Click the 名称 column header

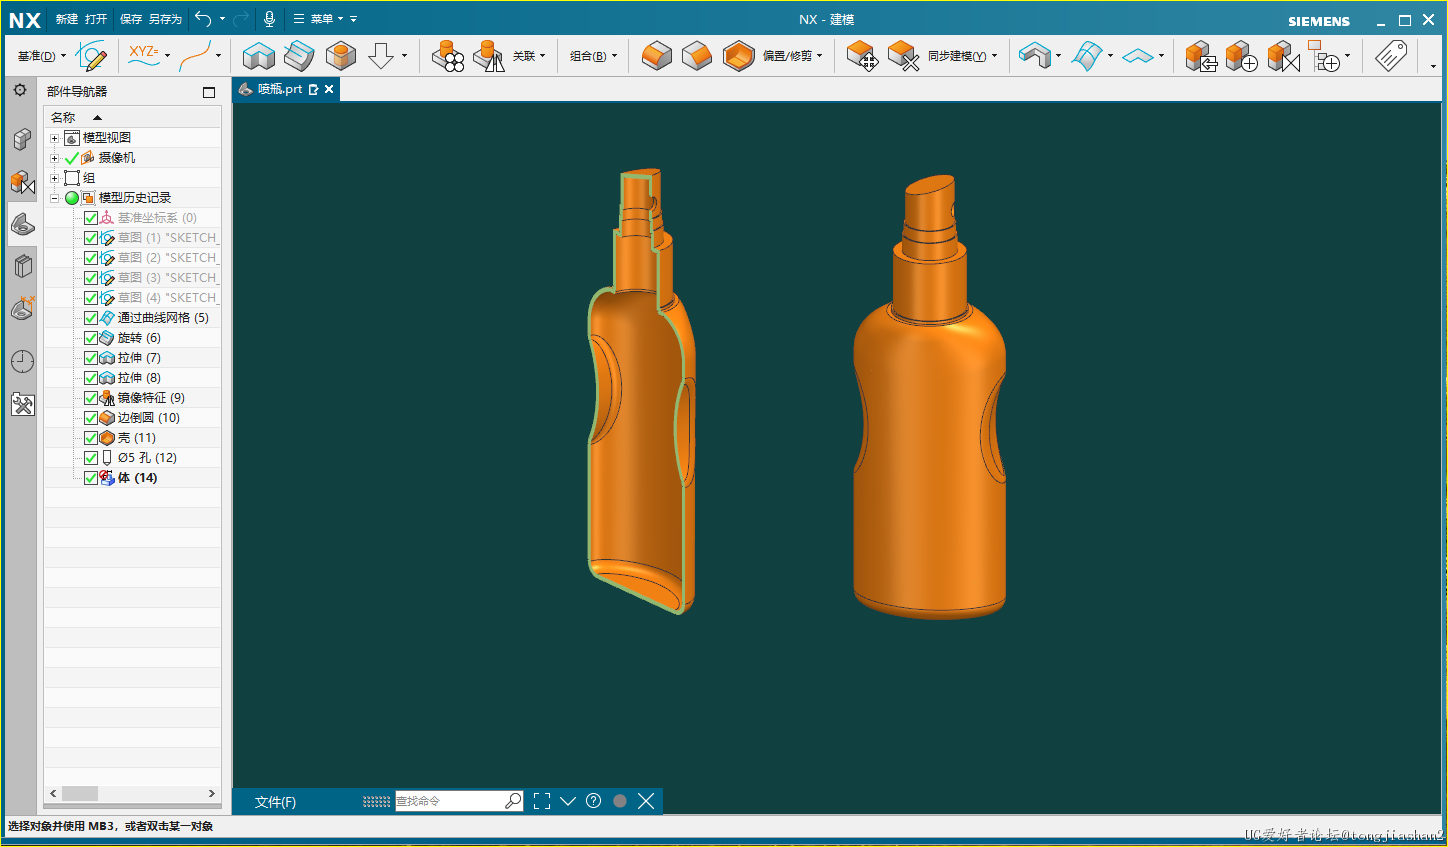click(x=133, y=117)
